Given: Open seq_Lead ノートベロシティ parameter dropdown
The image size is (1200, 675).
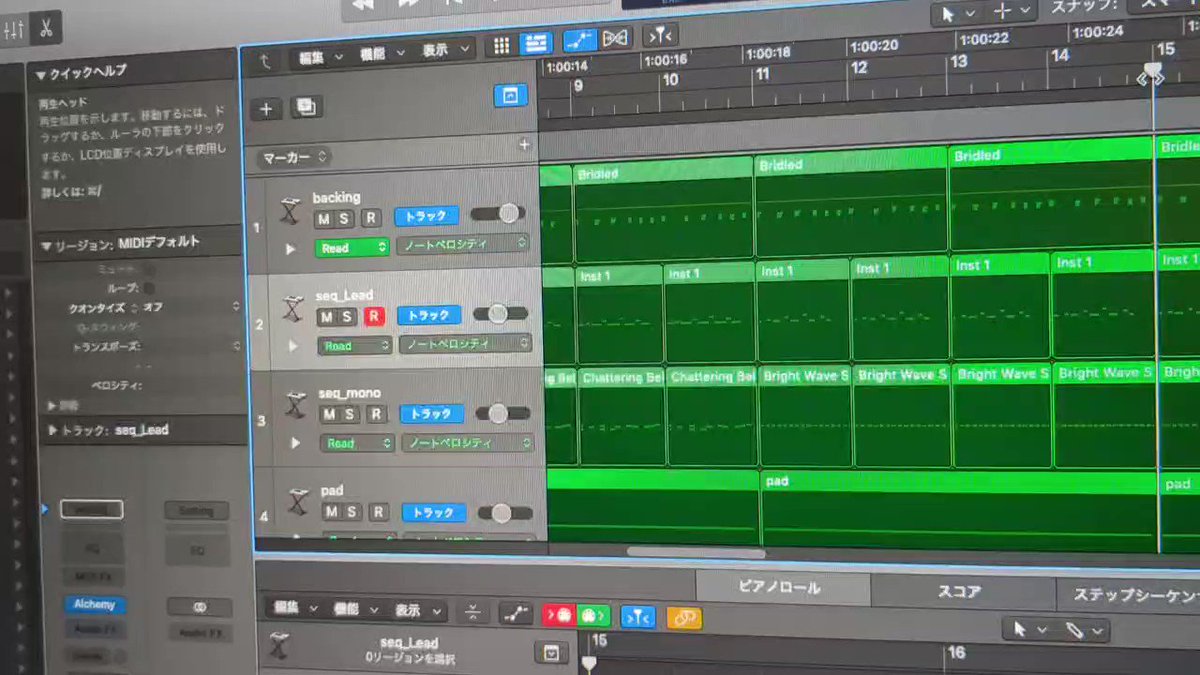Looking at the screenshot, I should [x=465, y=344].
